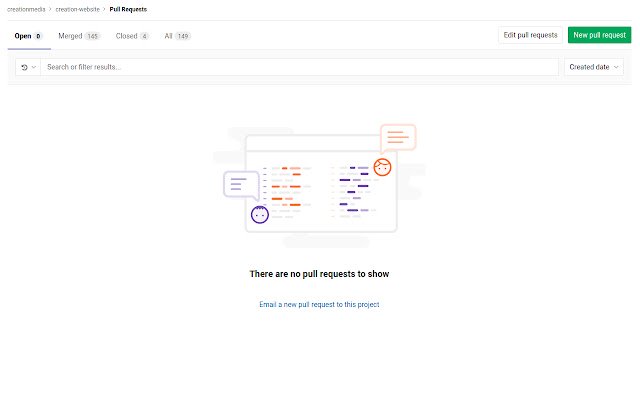The height and width of the screenshot is (400, 640).
Task: Open the Created date sort dropdown
Action: [594, 67]
